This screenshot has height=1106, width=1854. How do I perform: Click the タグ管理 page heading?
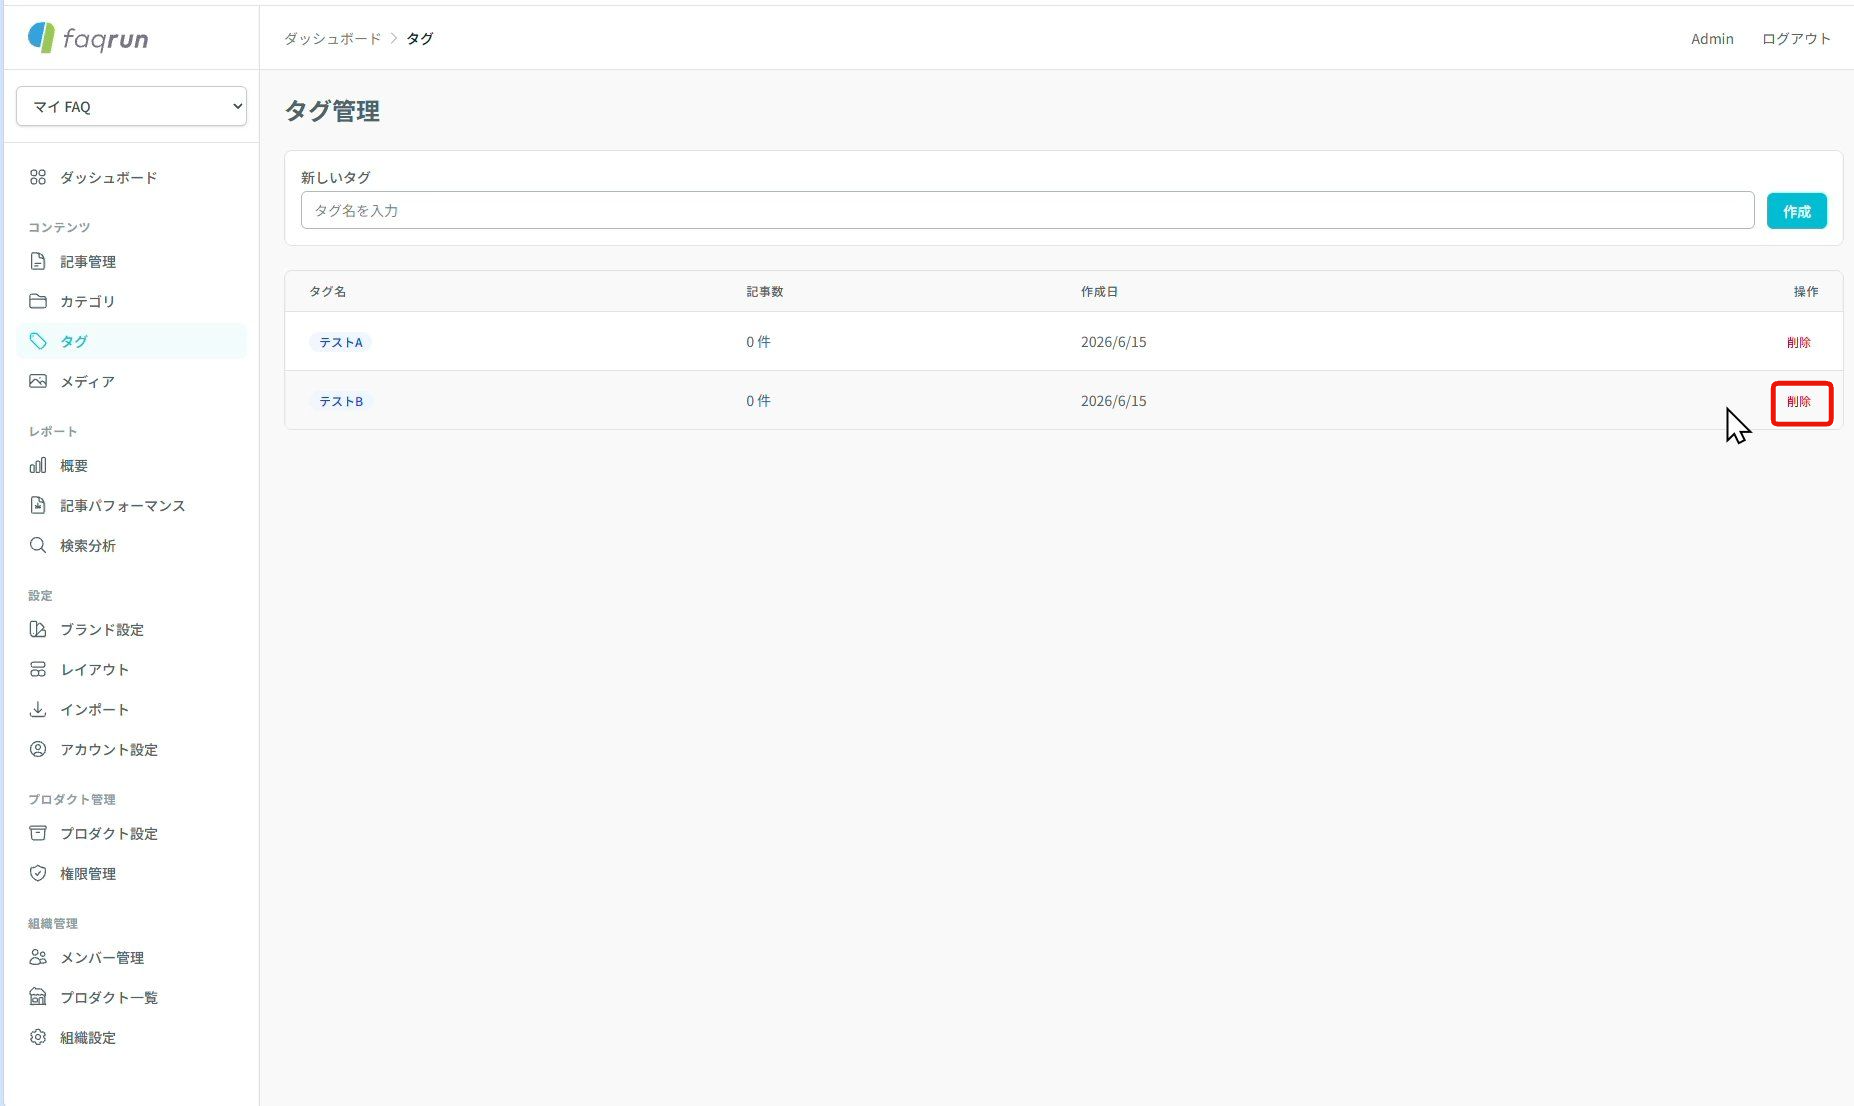332,111
